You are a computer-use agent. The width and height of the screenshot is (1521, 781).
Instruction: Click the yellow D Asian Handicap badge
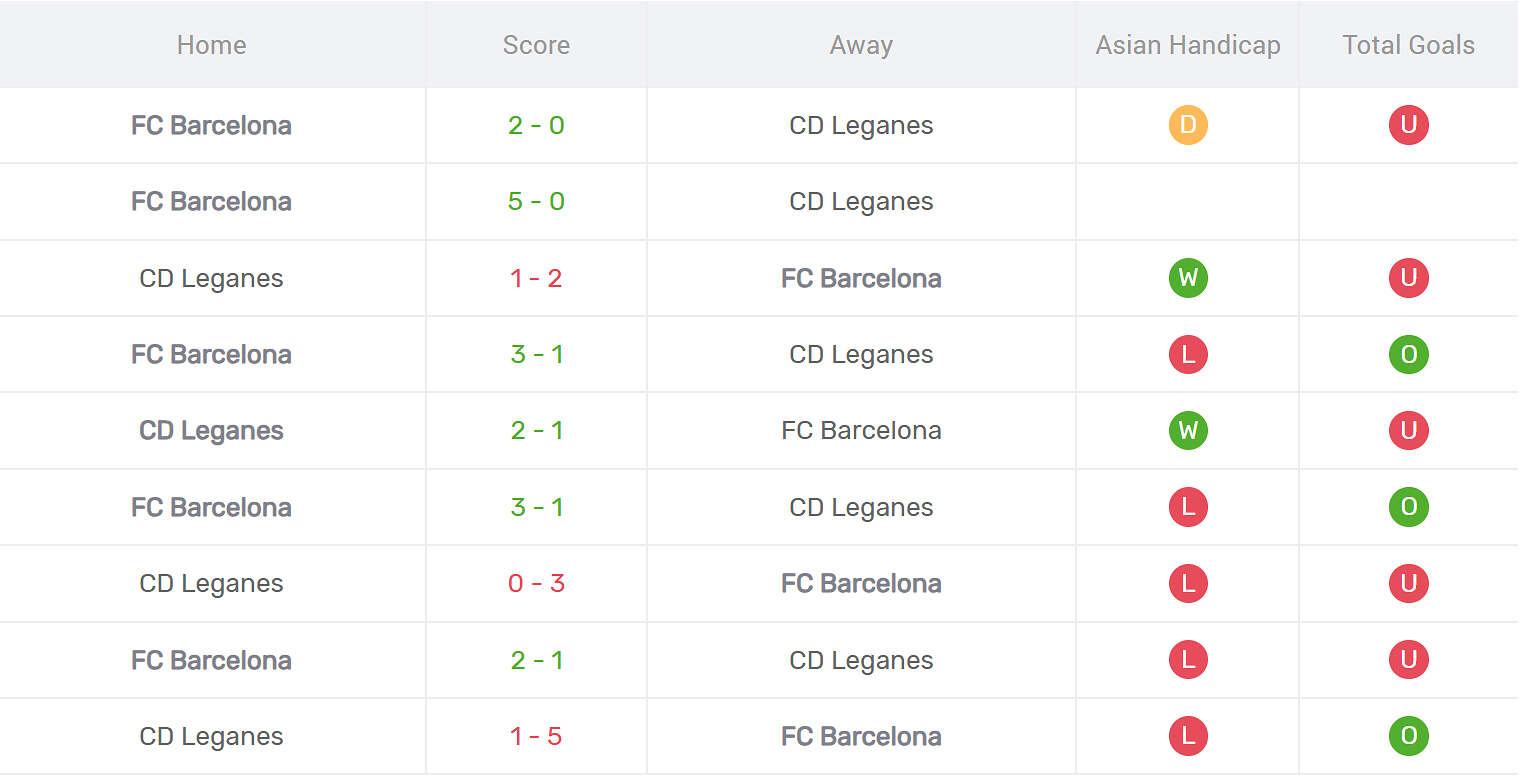pos(1187,126)
